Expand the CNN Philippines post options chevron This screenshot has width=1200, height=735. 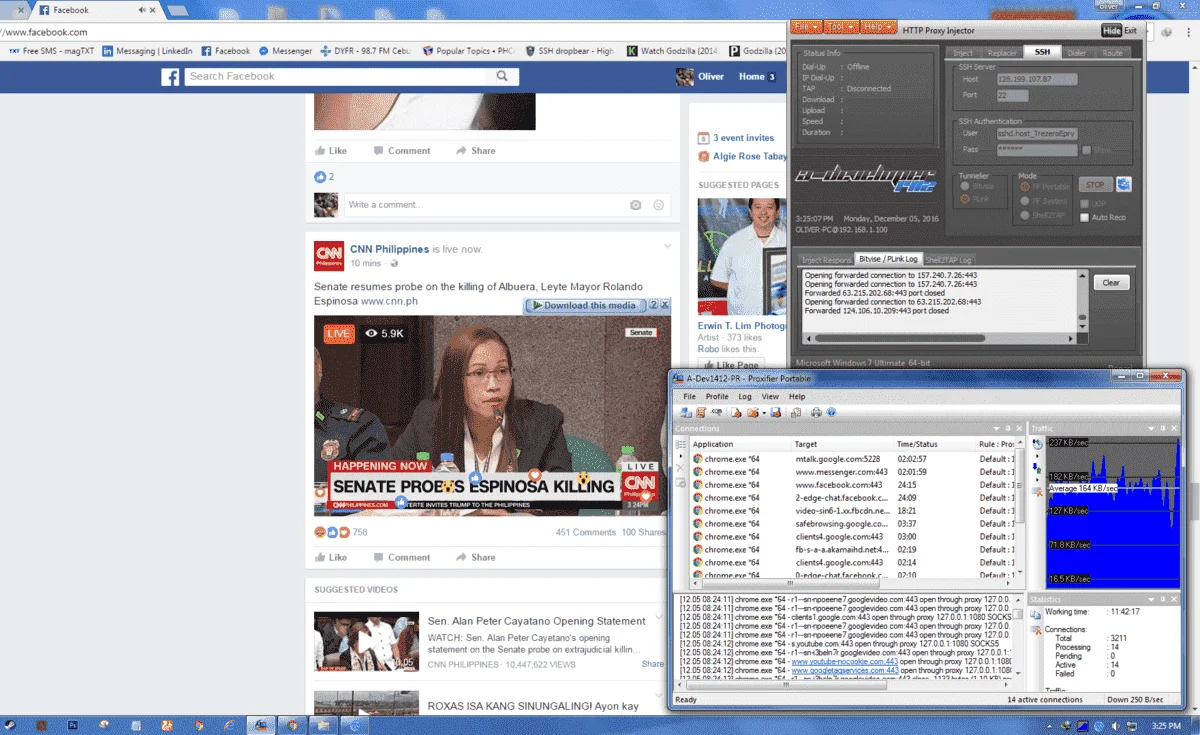[x=668, y=246]
